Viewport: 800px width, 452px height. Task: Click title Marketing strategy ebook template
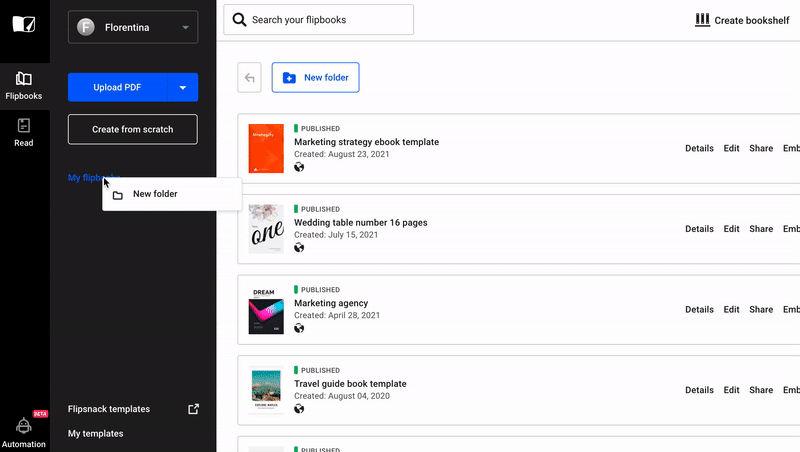point(366,142)
